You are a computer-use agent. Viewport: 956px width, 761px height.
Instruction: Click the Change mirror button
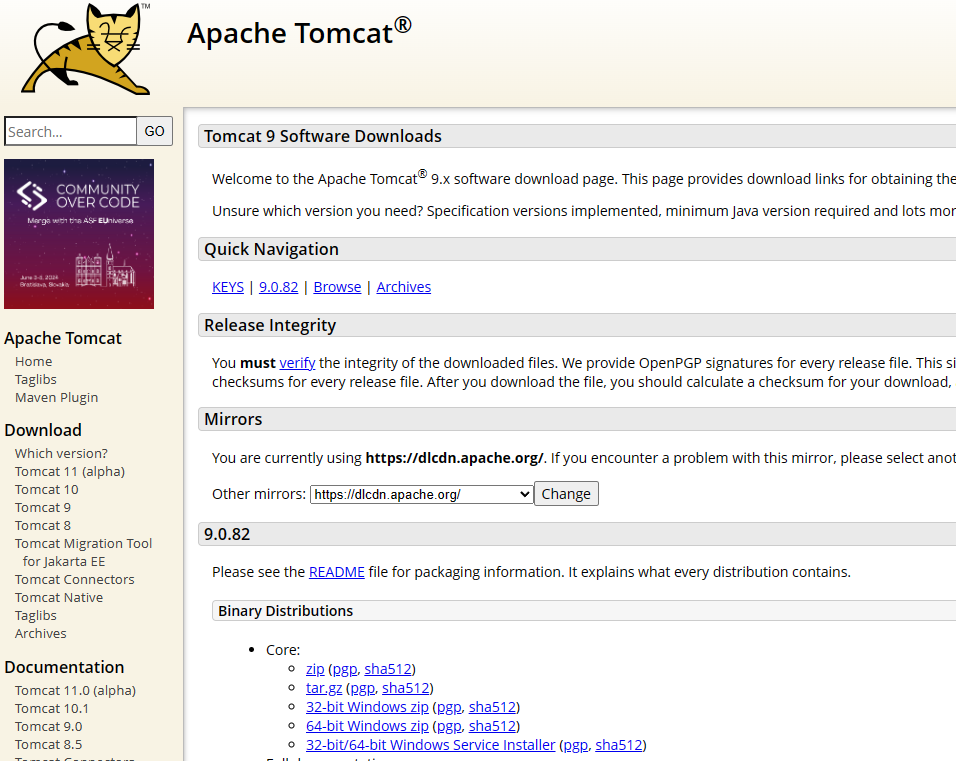tap(566, 494)
